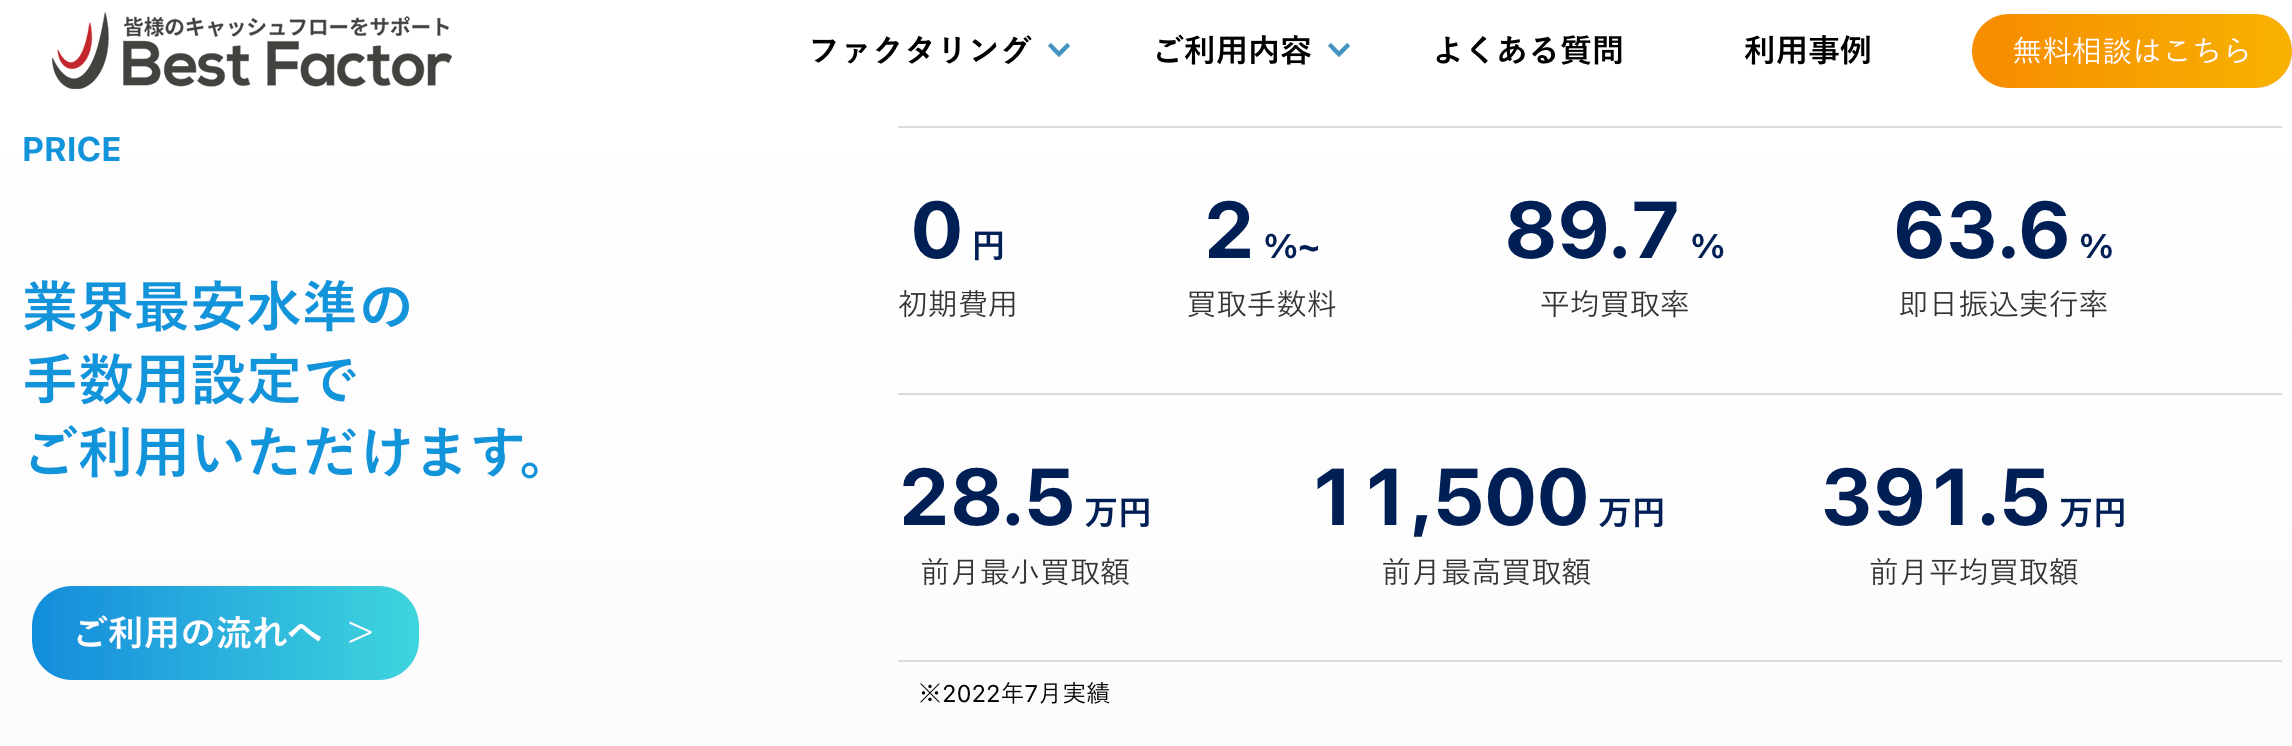Expand the ファクタリング dropdown chevron
Viewport: 2292px width, 746px height.
[1059, 50]
